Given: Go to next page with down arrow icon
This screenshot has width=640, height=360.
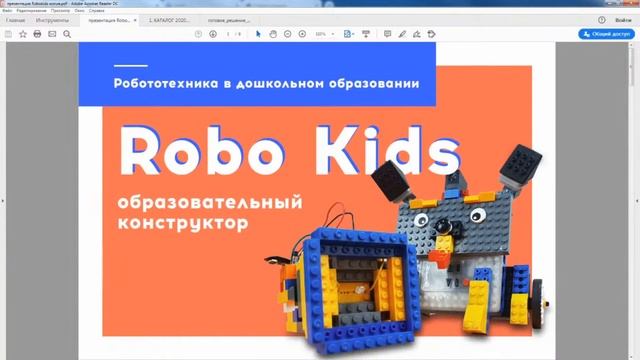Looking at the screenshot, I should pyautogui.click(x=213, y=34).
